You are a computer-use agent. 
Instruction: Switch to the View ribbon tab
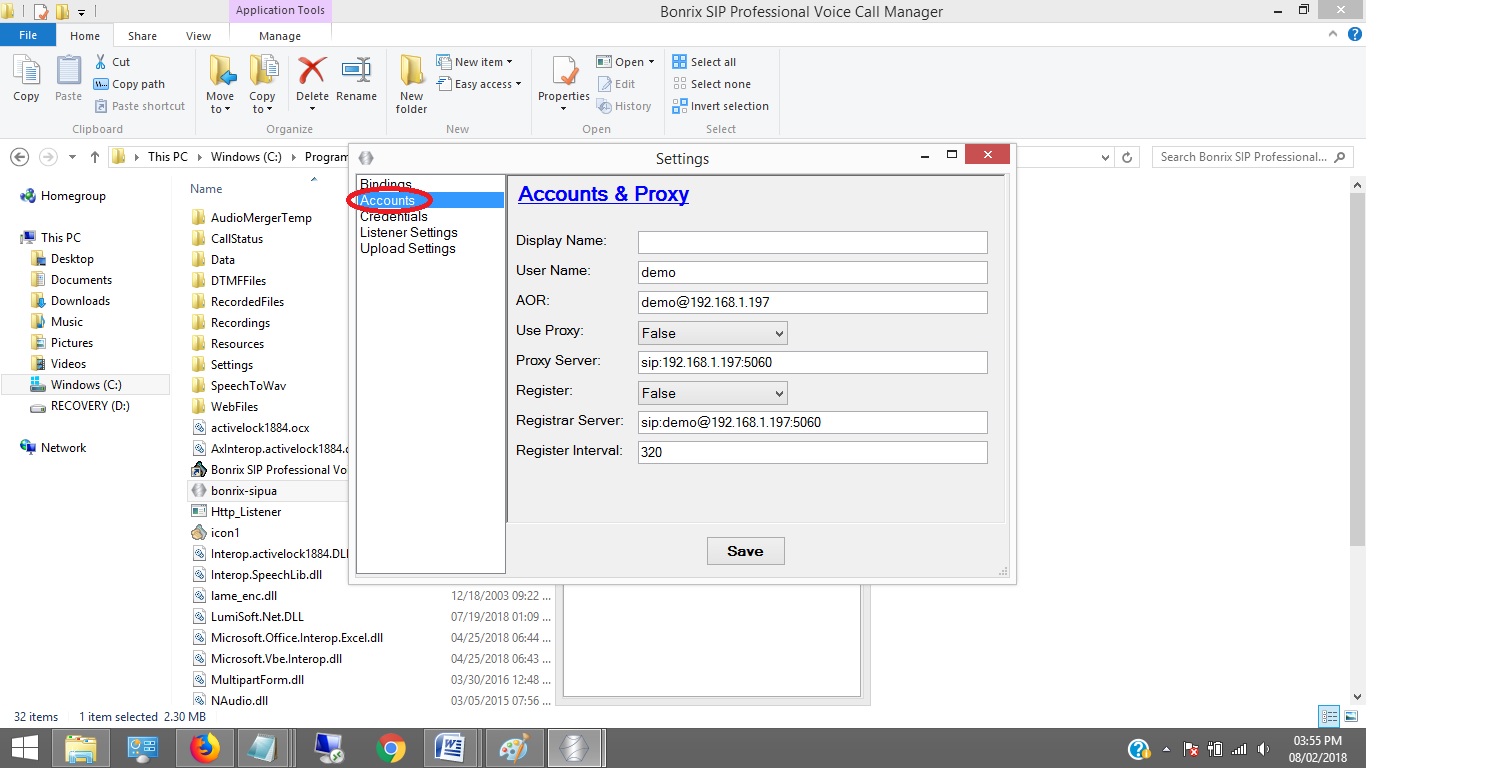198,36
